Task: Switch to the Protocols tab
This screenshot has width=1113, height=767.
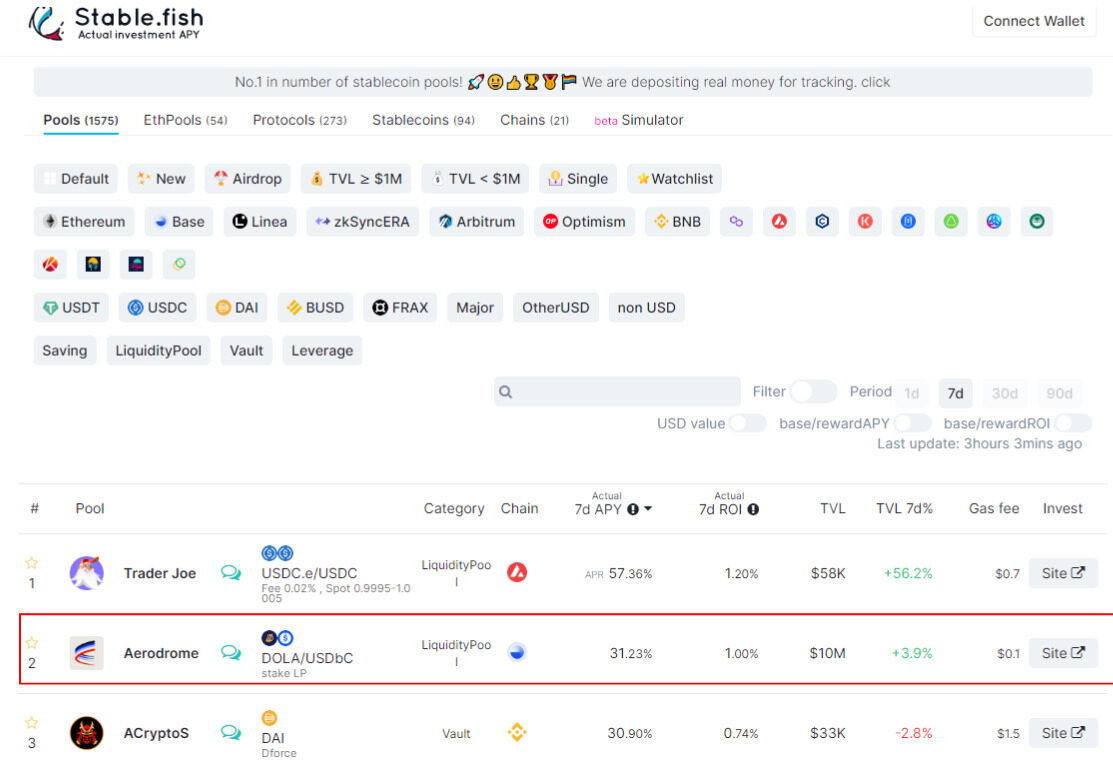Action: click(299, 119)
